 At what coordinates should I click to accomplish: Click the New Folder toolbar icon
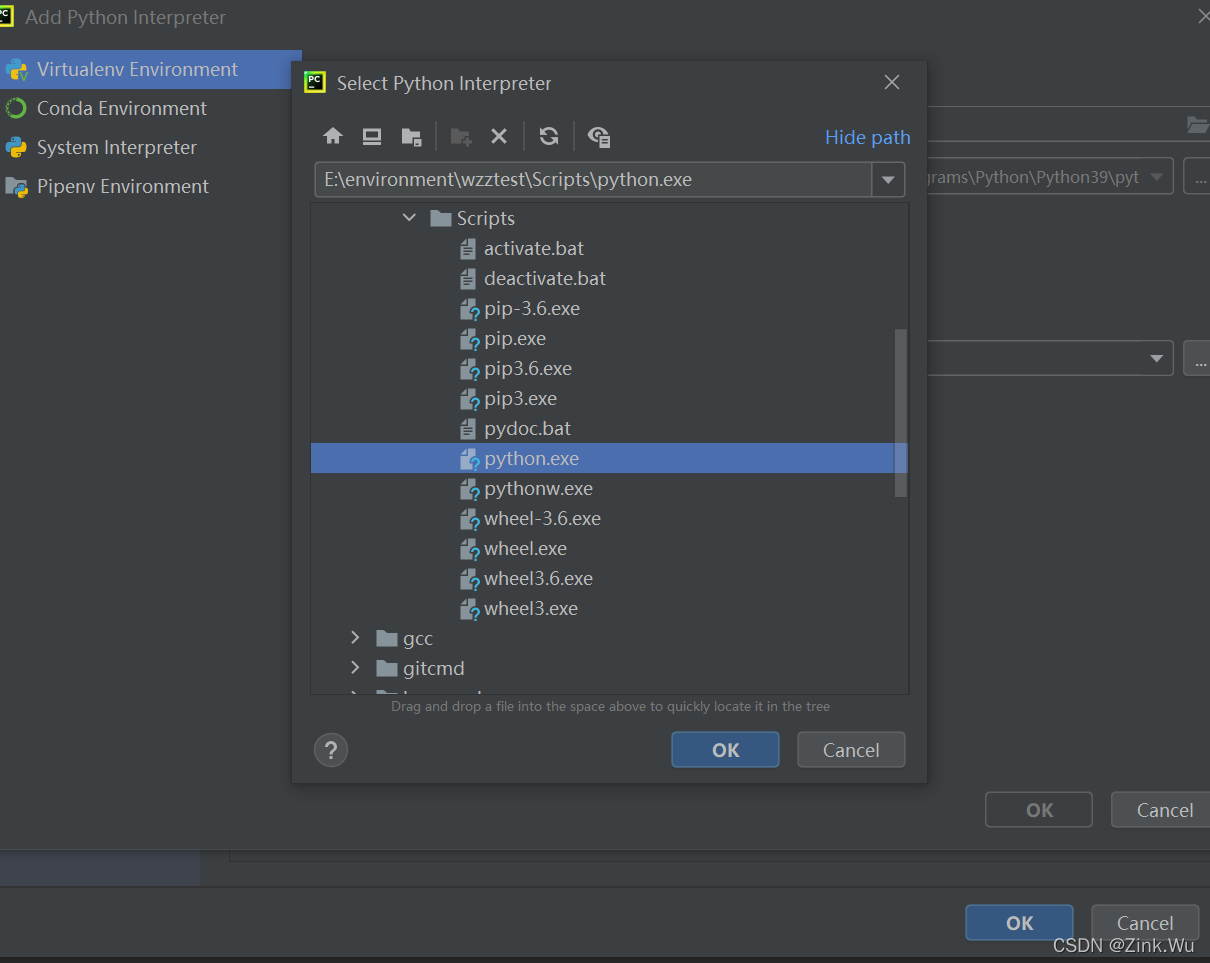[461, 137]
